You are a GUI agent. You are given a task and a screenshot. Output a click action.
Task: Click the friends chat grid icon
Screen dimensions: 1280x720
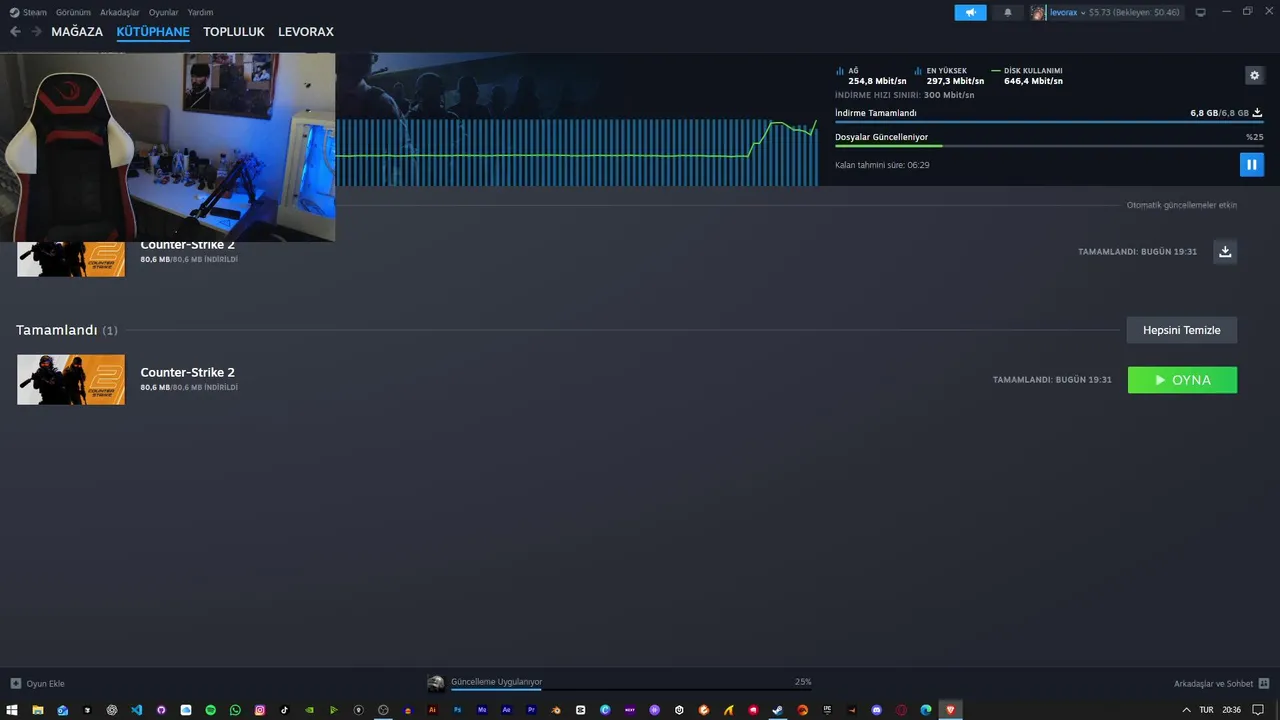(x=1264, y=684)
